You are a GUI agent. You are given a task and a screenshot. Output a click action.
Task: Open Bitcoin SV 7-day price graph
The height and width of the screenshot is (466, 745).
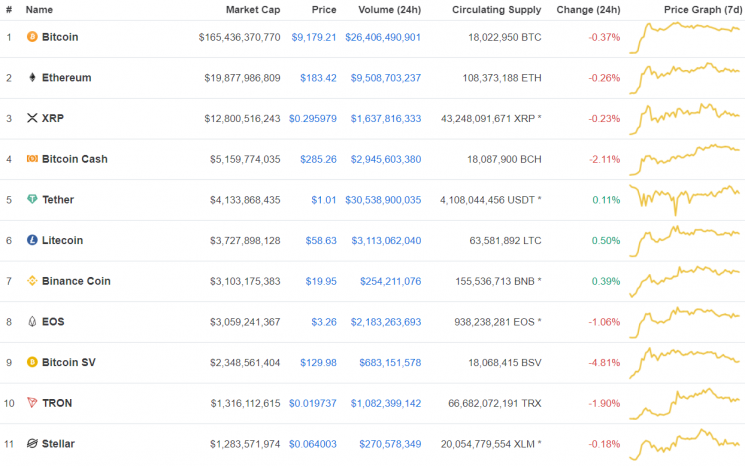tap(685, 363)
